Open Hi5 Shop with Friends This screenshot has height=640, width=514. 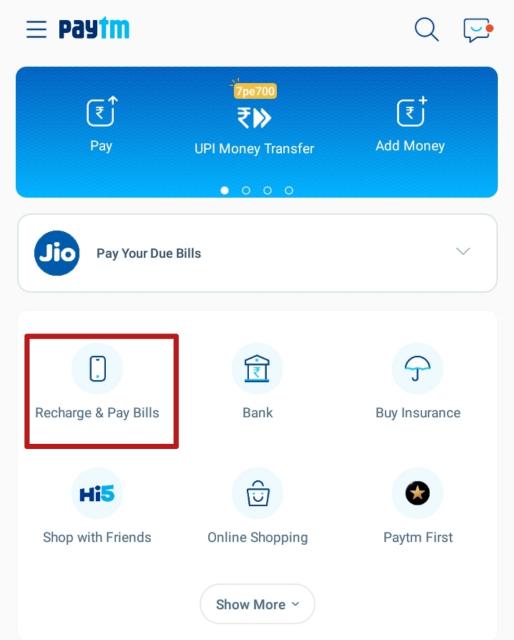97,493
